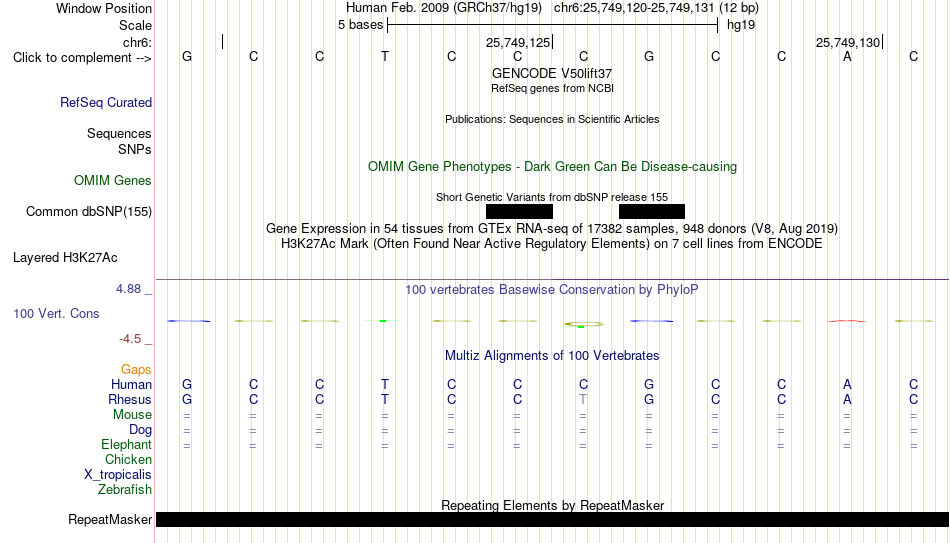Click the 4.88 PhyloP upper range value
Image resolution: width=950 pixels, height=543 pixels.
128,289
